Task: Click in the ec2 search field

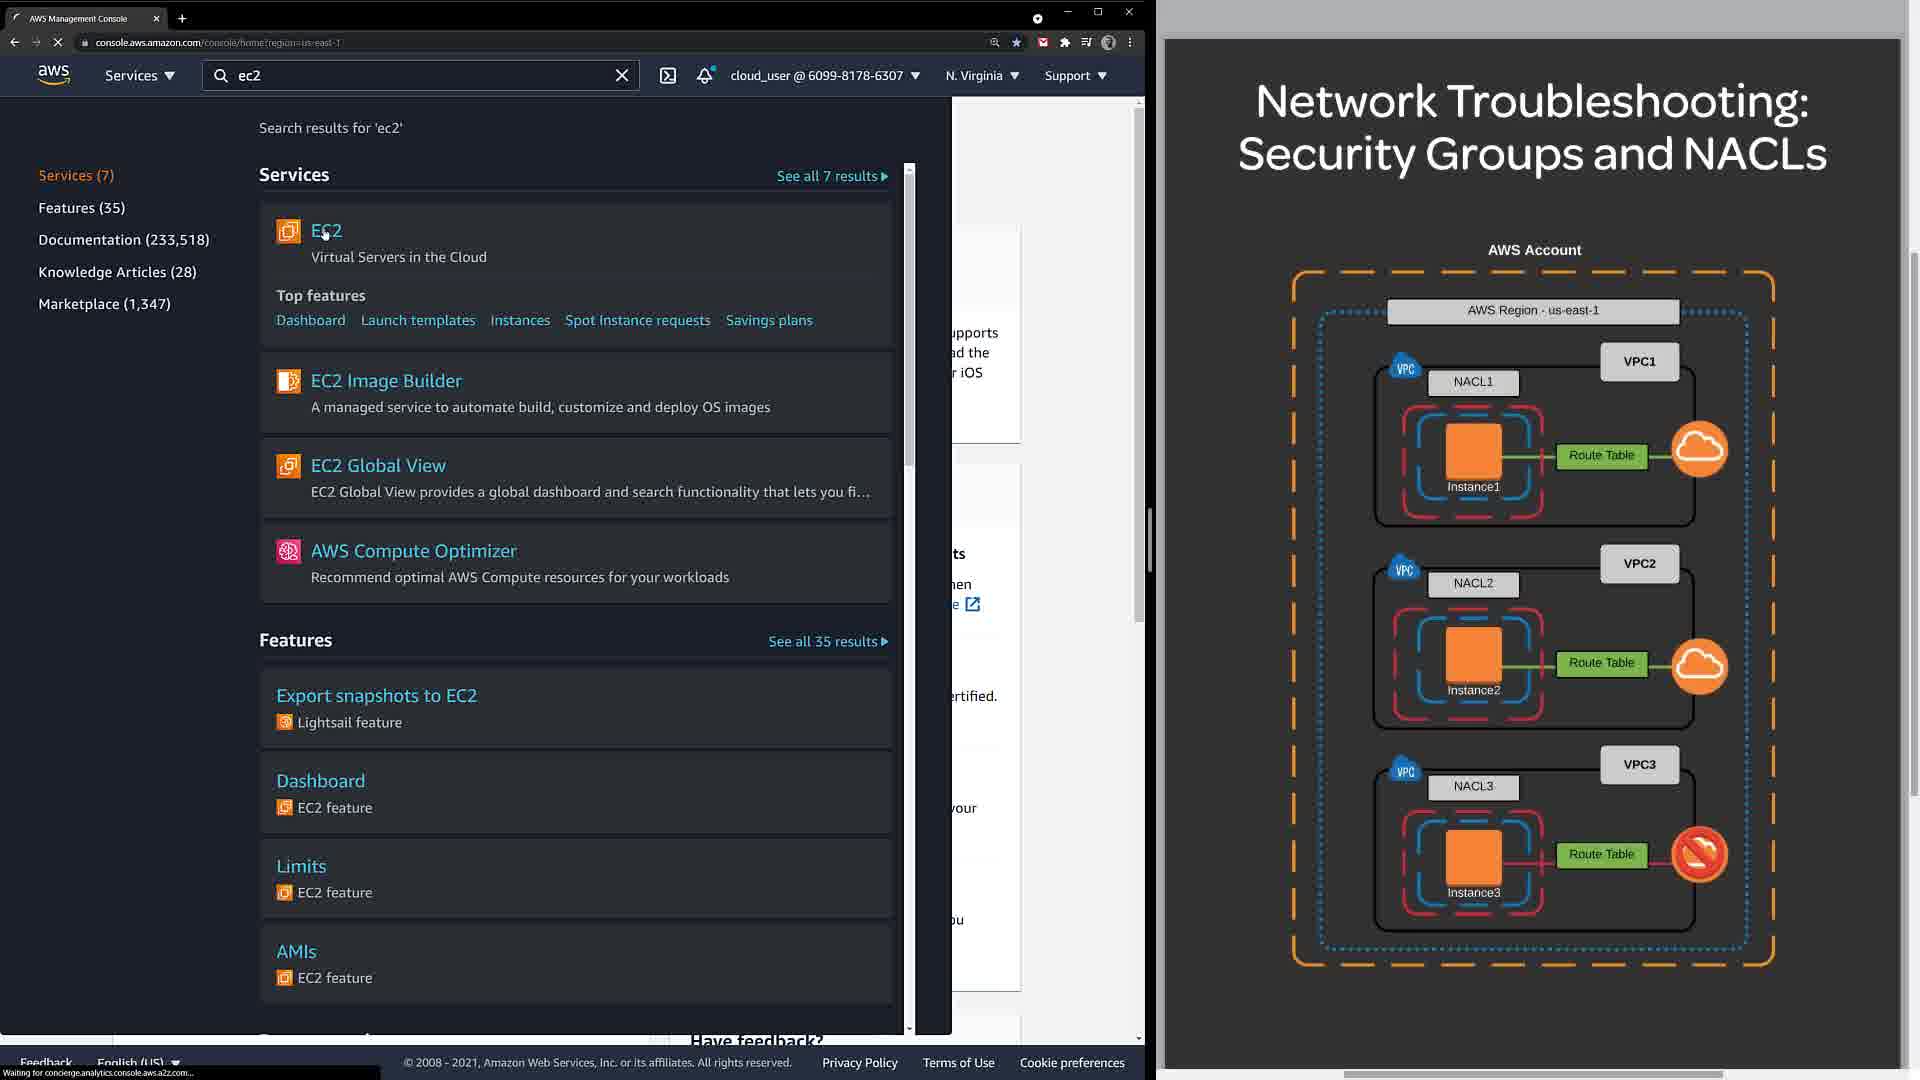Action: click(x=420, y=76)
